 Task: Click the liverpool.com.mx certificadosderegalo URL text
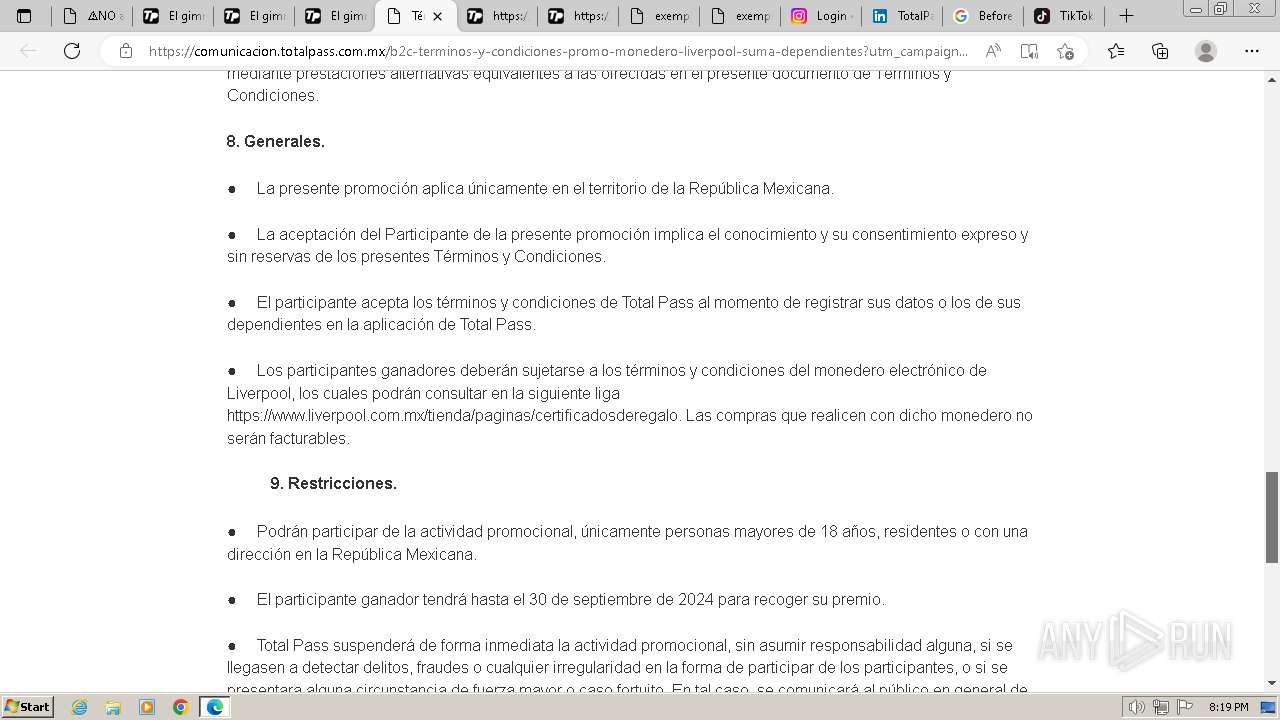coord(454,416)
